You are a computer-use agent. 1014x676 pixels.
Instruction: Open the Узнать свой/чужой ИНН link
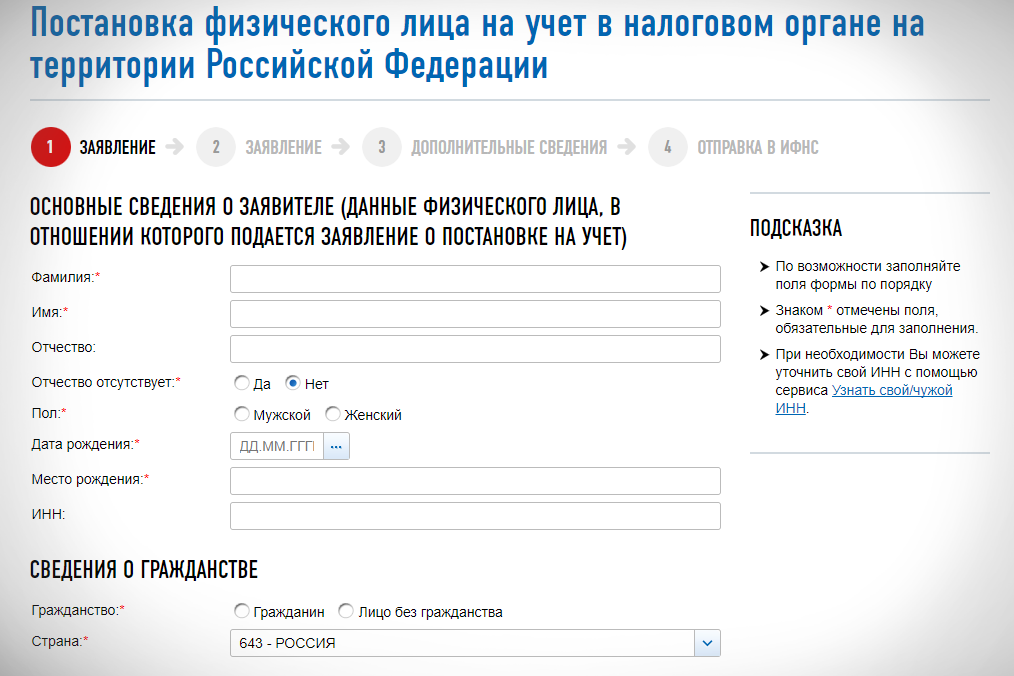[x=891, y=391]
